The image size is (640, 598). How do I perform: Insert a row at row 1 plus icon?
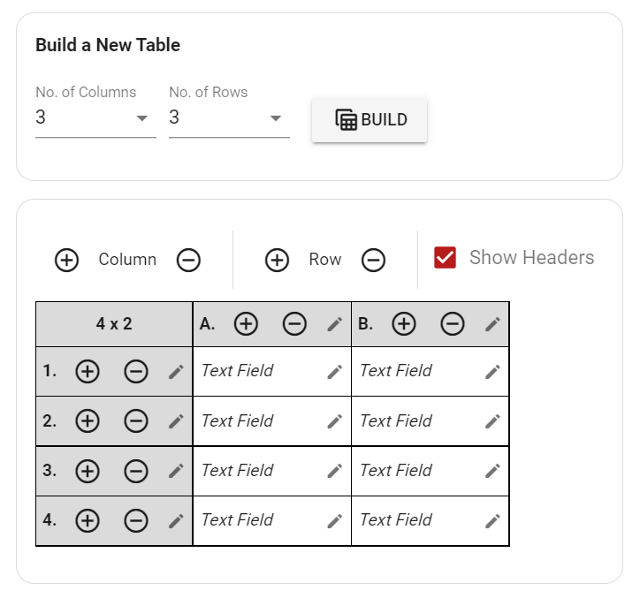click(x=87, y=372)
